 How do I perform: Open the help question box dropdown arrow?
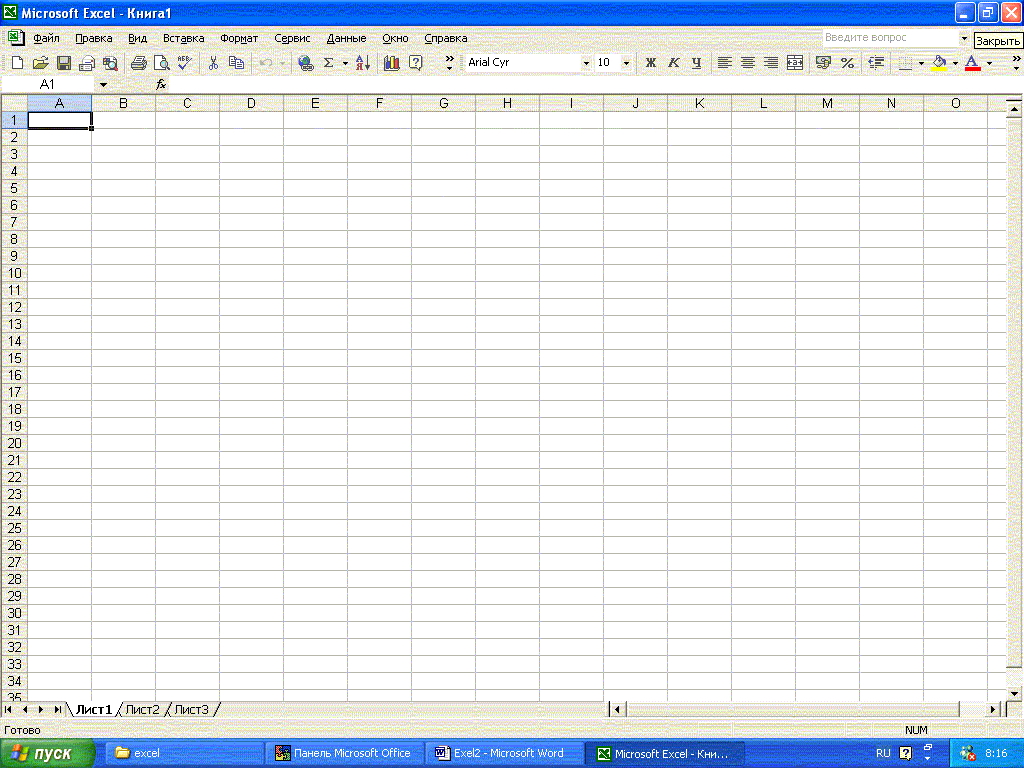pyautogui.click(x=964, y=38)
